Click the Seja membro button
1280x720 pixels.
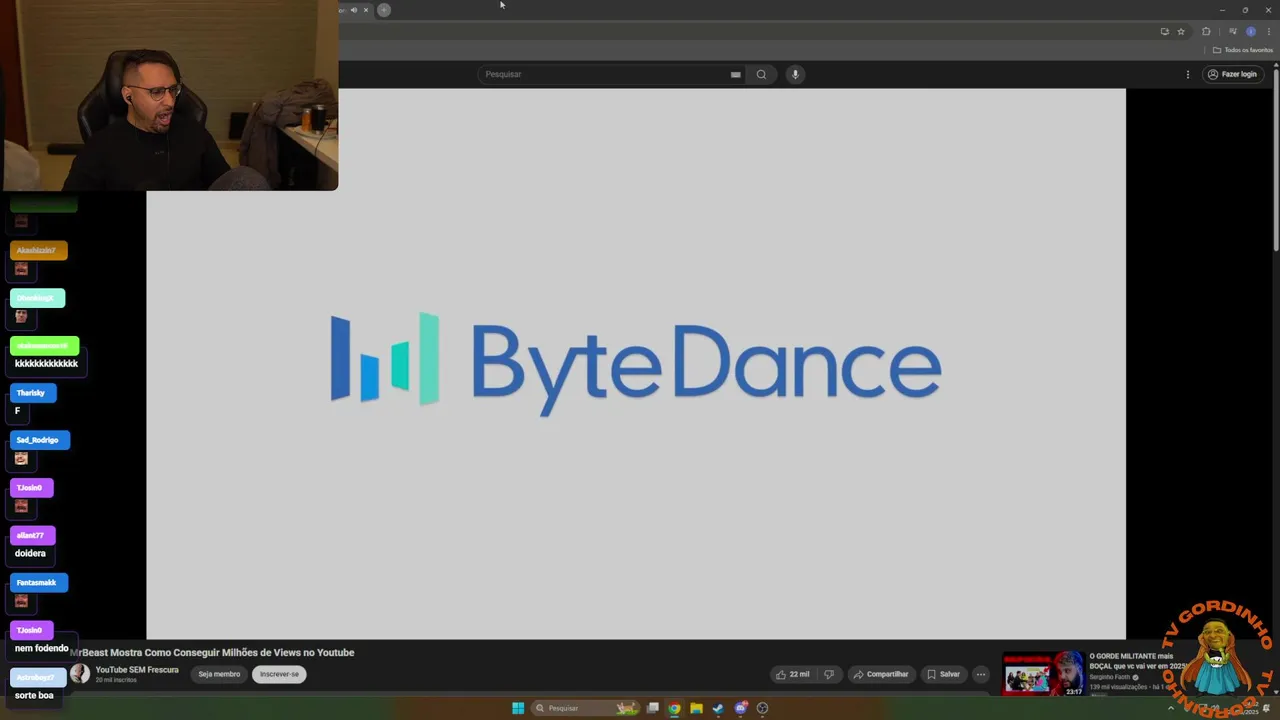[x=219, y=674]
